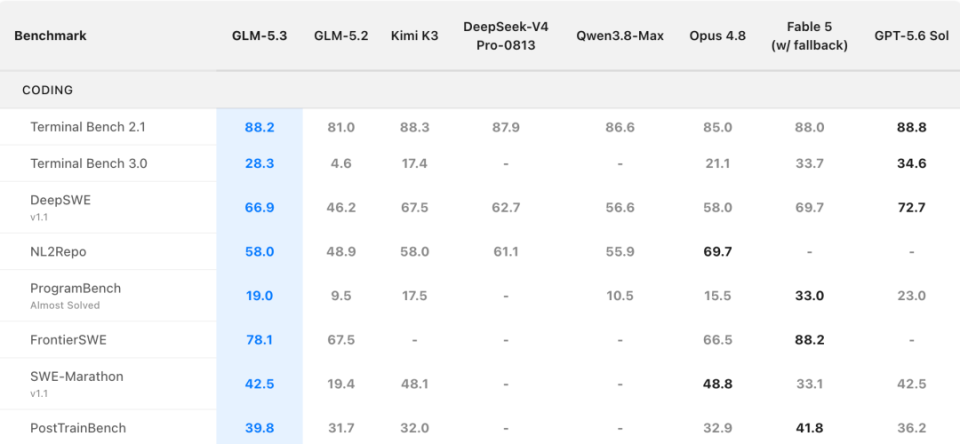Image resolution: width=960 pixels, height=444 pixels.
Task: Click Qwen3.8-Max's ProgramBench score 10.5
Action: click(620, 296)
